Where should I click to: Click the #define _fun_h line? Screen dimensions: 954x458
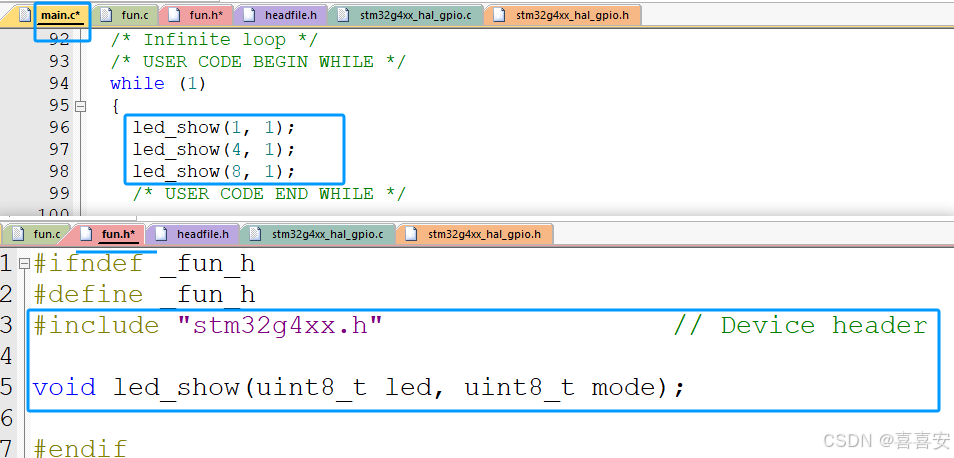tap(145, 295)
